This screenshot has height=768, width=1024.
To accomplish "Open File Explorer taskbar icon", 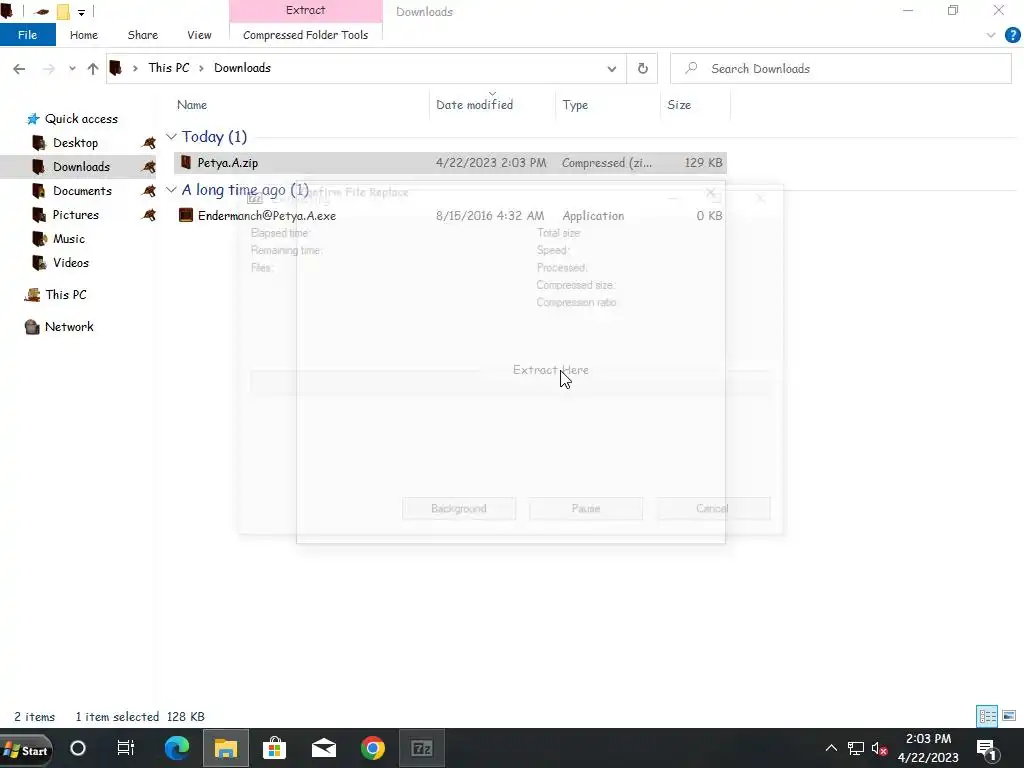I will pyautogui.click(x=225, y=748).
